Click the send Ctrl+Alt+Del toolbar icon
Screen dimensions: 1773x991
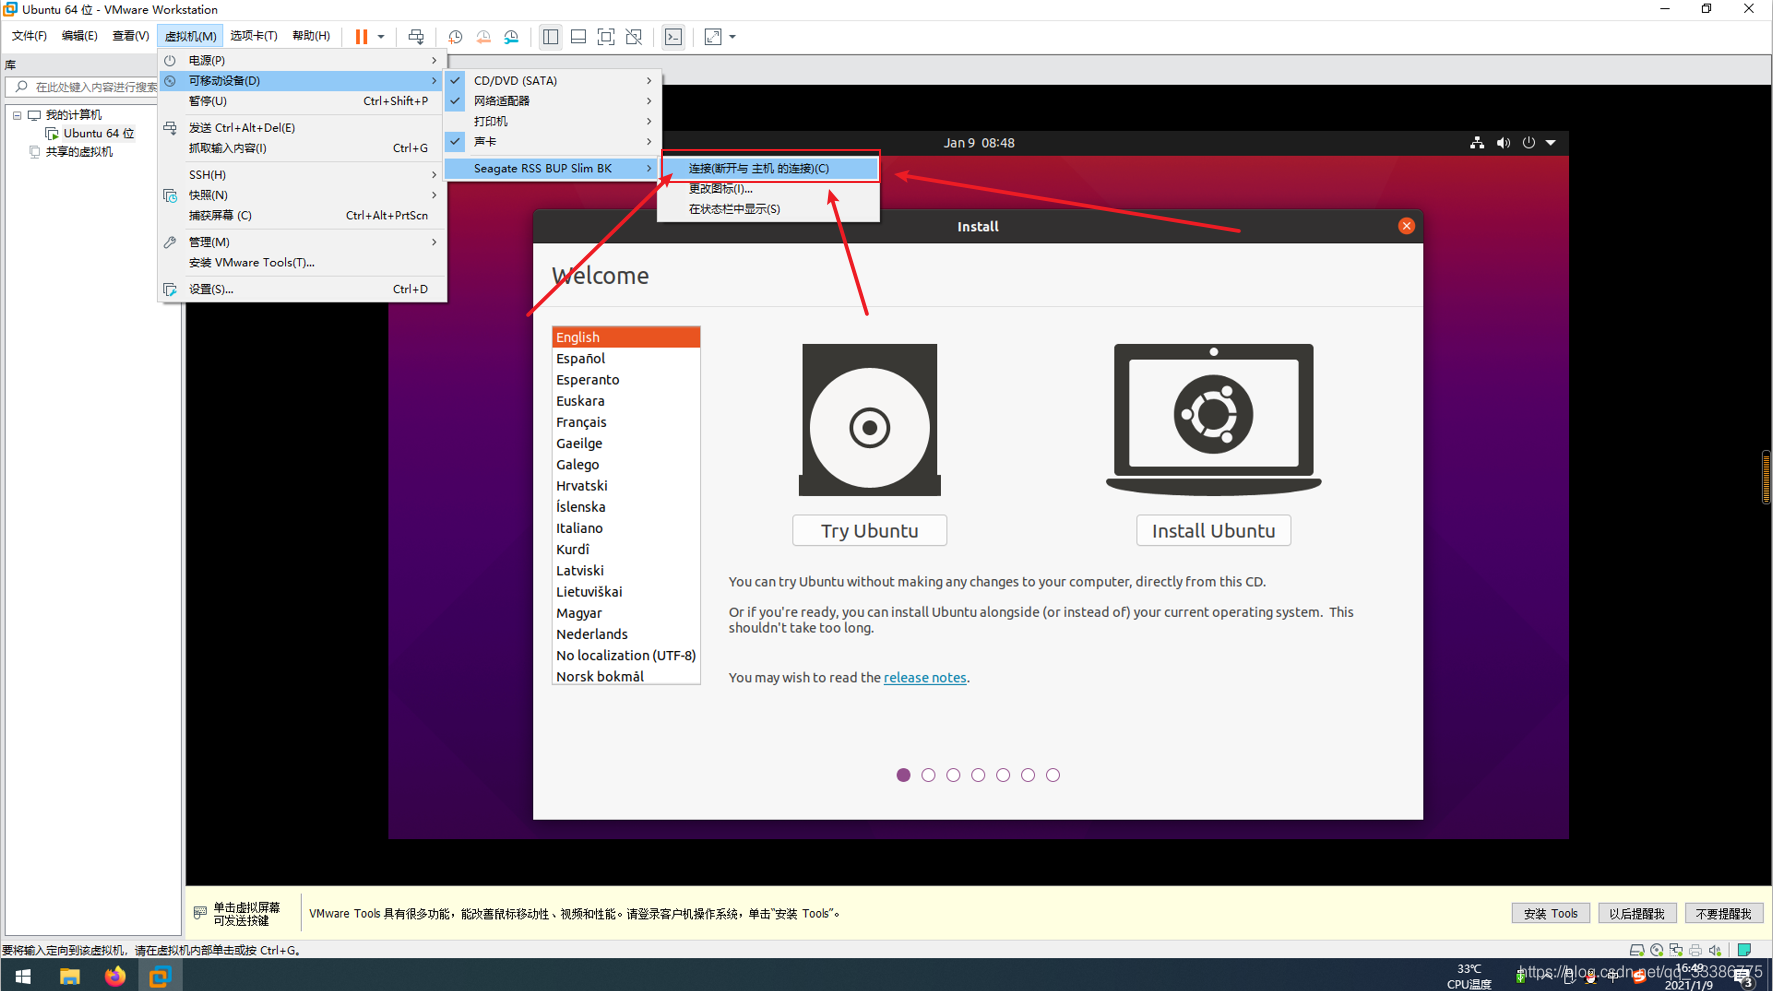click(416, 37)
